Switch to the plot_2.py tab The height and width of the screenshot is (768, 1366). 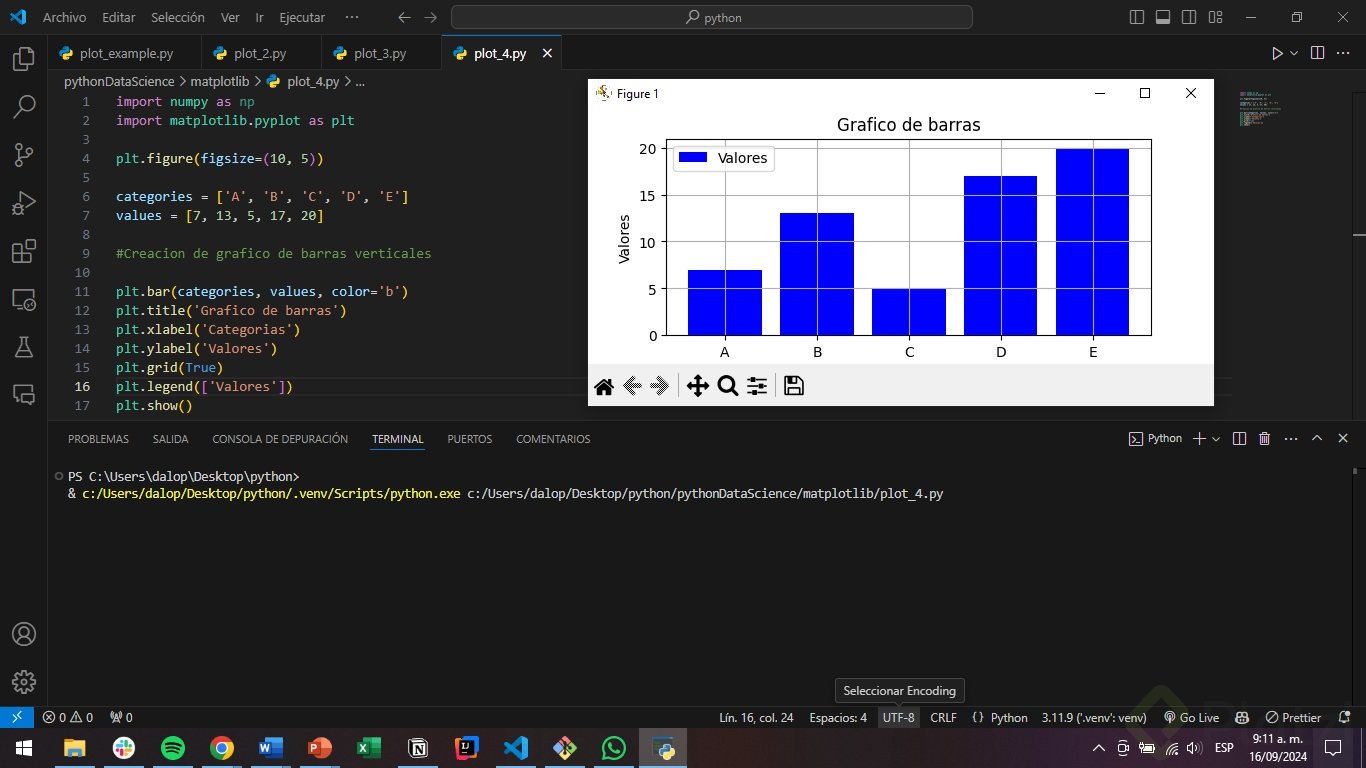259,54
